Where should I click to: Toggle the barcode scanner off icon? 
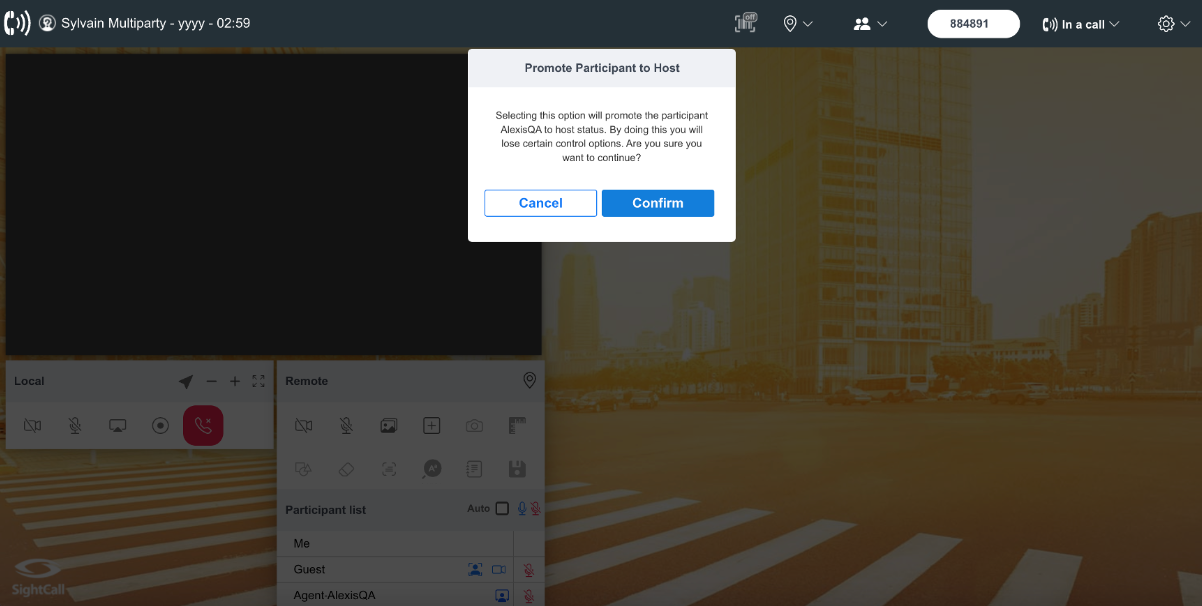[745, 23]
